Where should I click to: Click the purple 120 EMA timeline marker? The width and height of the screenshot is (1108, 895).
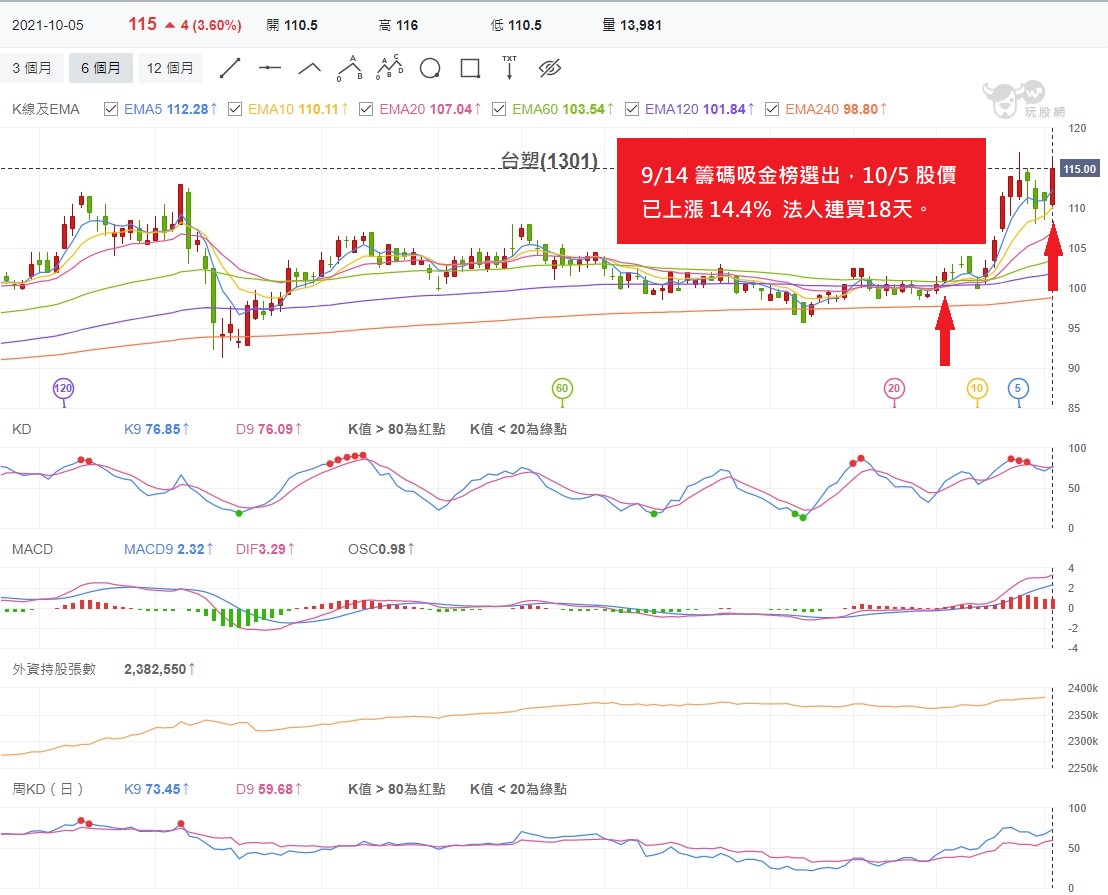tap(64, 389)
